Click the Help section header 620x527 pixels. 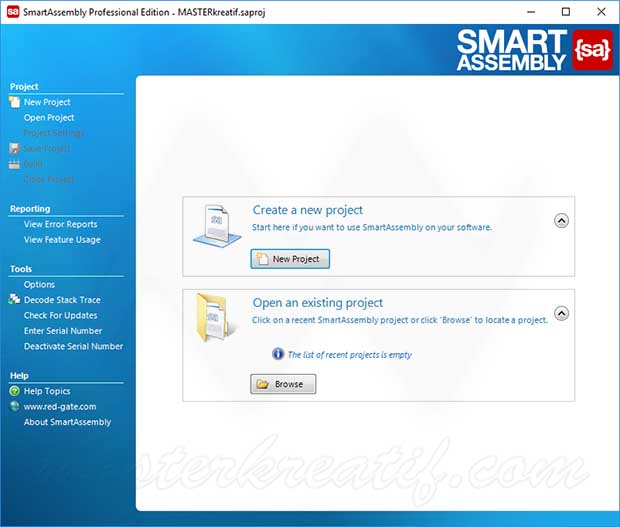pos(19,376)
